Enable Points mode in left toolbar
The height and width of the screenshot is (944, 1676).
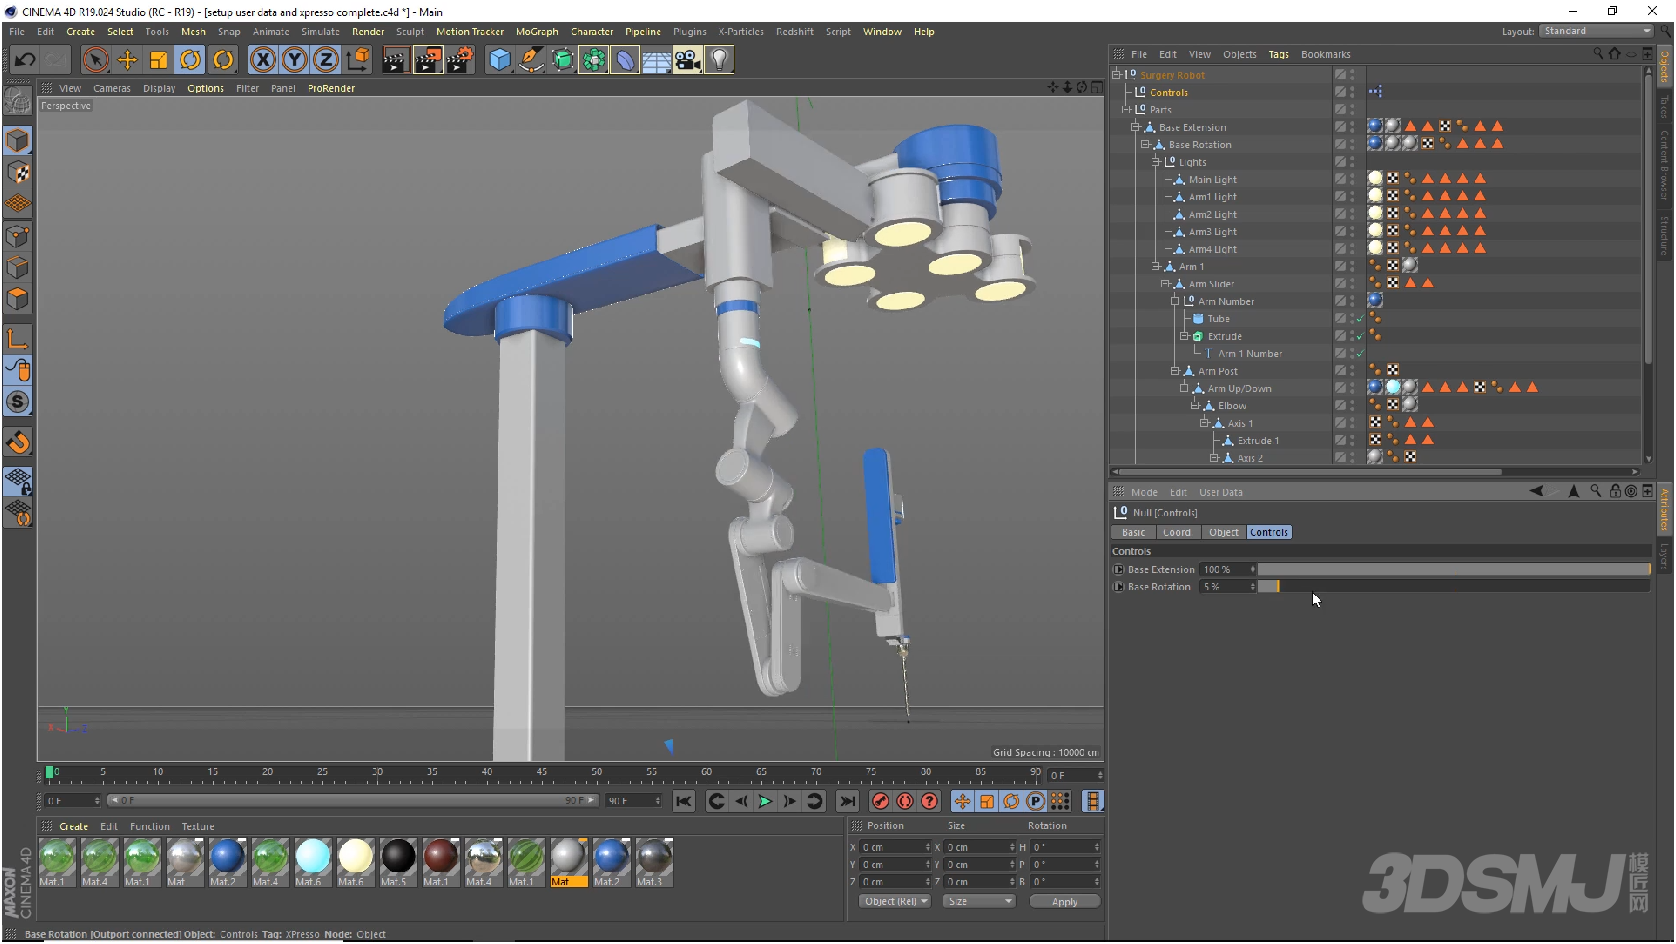[18, 236]
